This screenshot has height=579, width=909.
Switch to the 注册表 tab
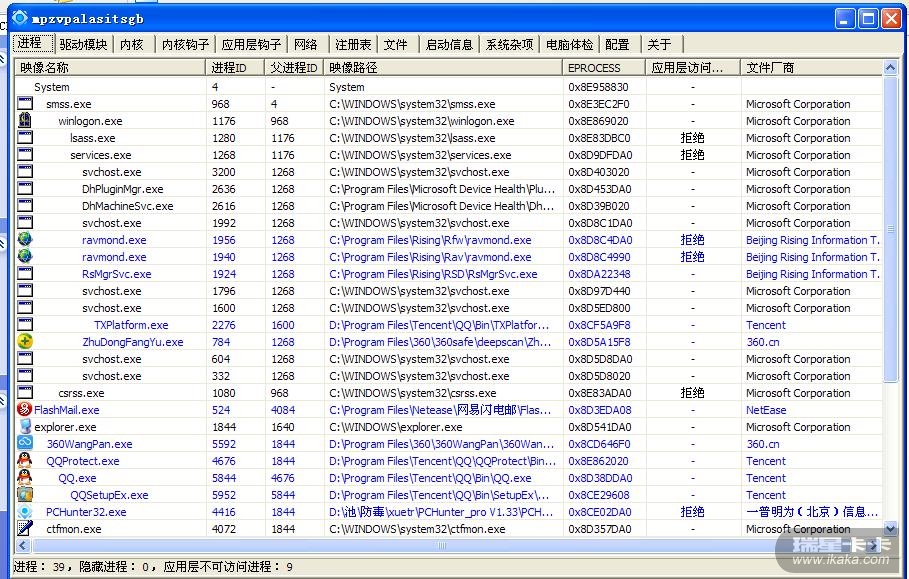[353, 44]
